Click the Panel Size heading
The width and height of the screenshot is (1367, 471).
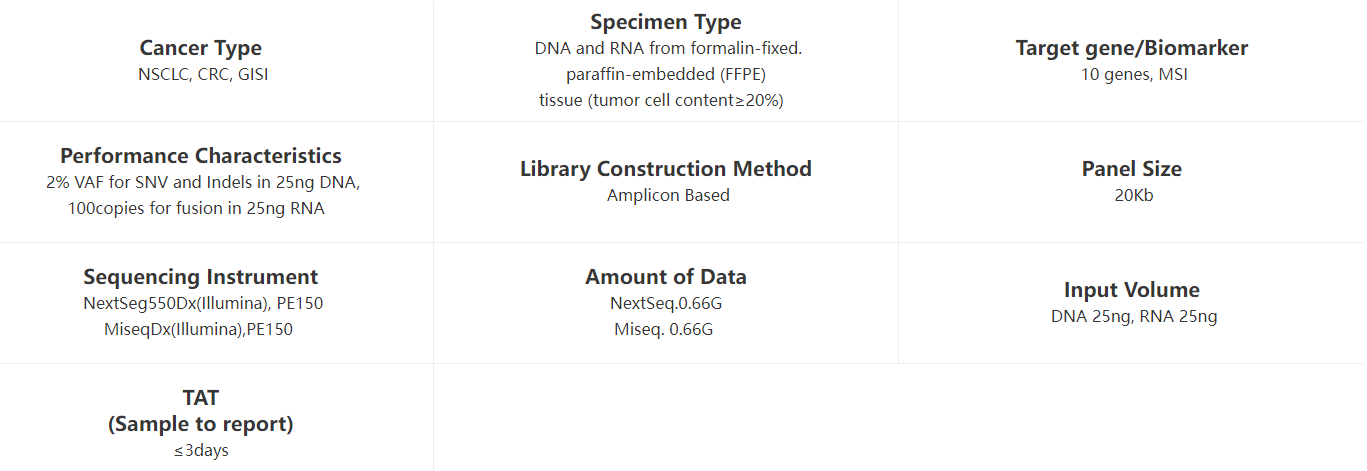coord(1132,169)
